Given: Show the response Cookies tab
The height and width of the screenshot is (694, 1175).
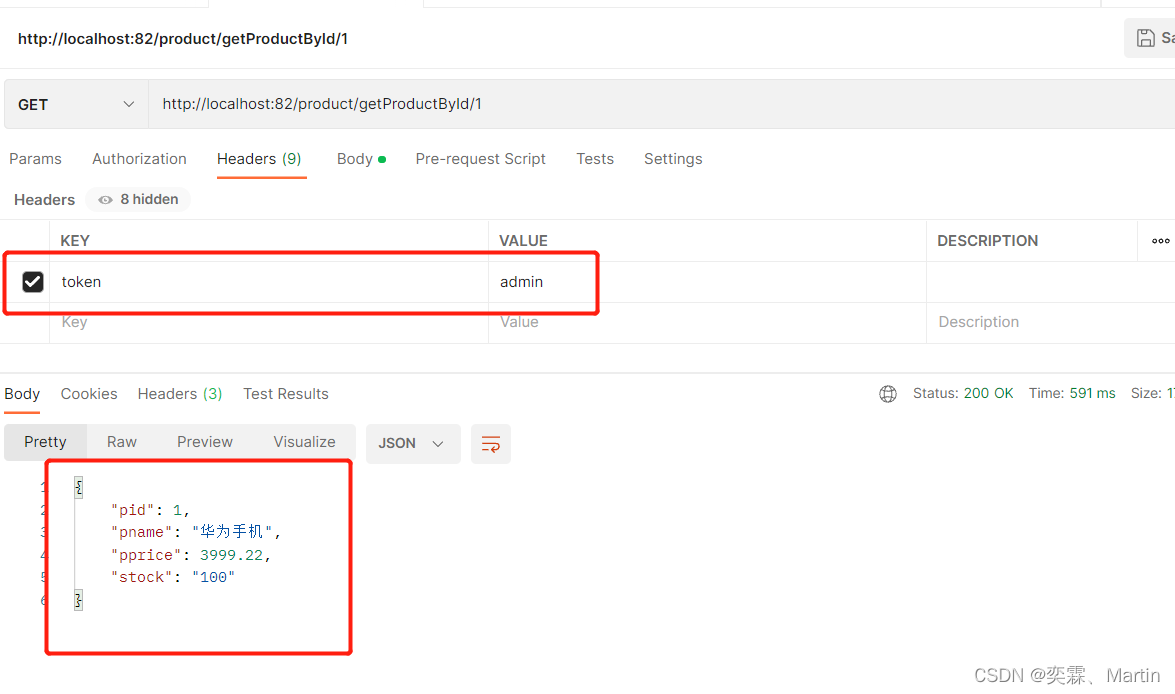Looking at the screenshot, I should [89, 394].
